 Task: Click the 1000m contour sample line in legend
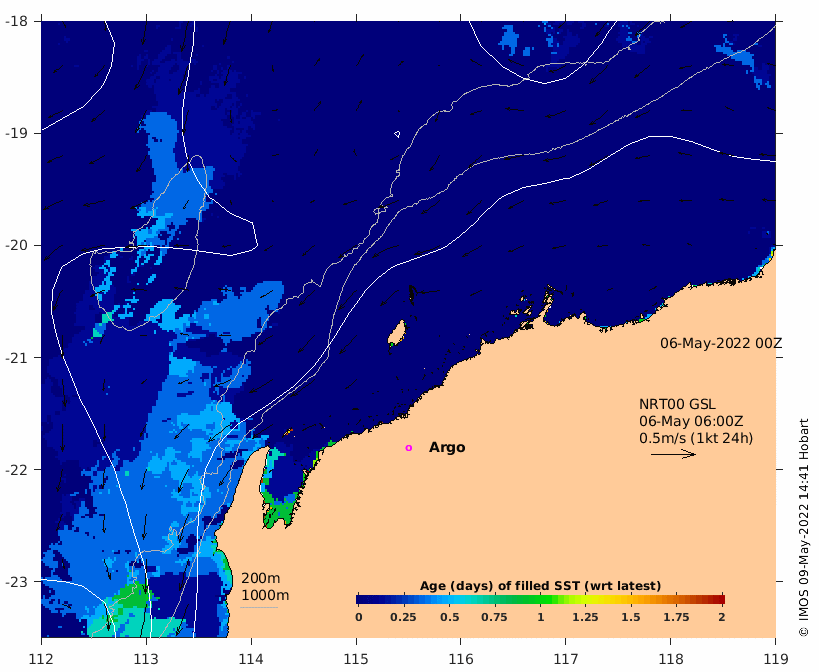tap(259, 607)
